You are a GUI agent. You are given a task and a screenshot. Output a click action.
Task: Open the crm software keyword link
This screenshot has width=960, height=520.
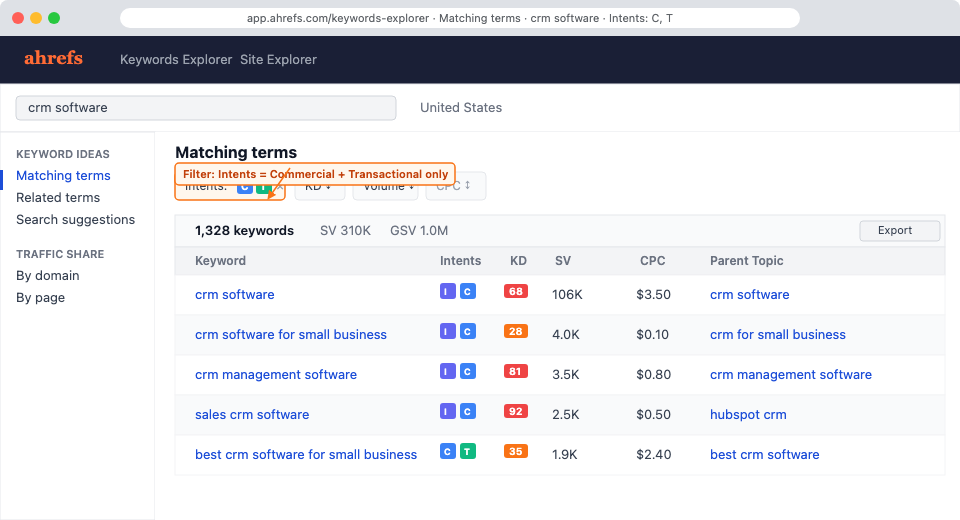point(234,295)
